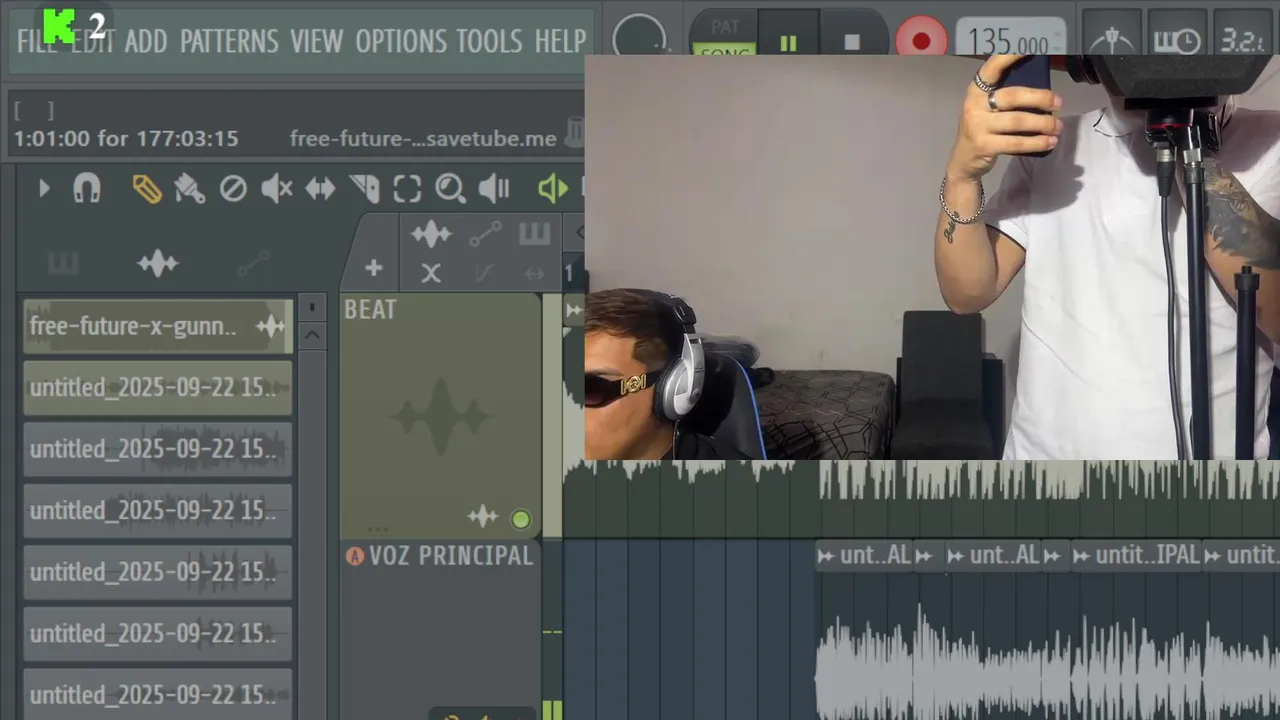This screenshot has height=720, width=1280.
Task: Click the bar 1 marker on timeline
Action: coord(569,273)
